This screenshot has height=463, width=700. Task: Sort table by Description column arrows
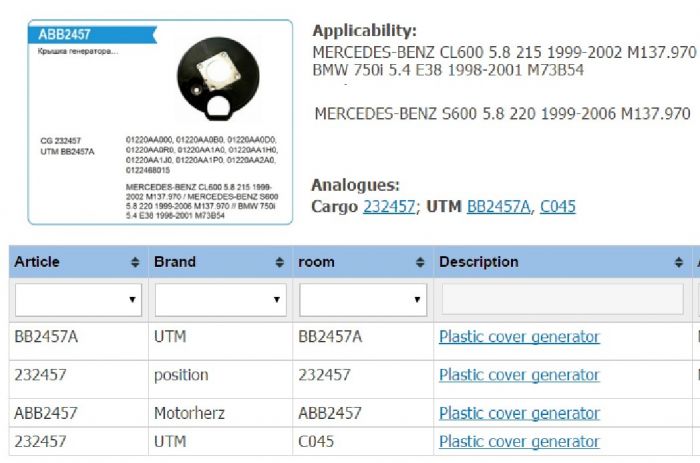679,262
